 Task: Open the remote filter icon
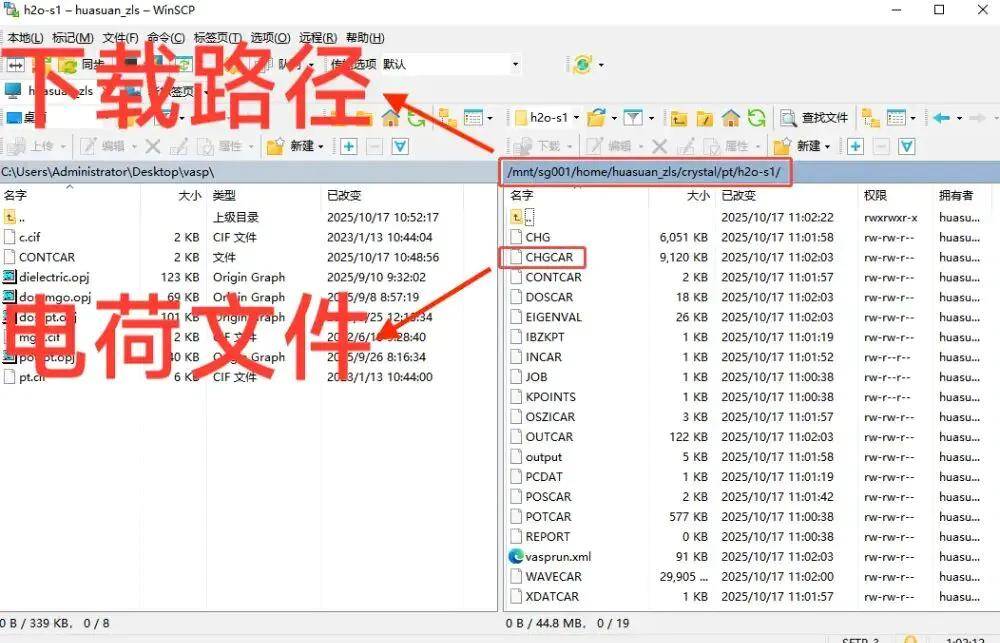[x=632, y=118]
